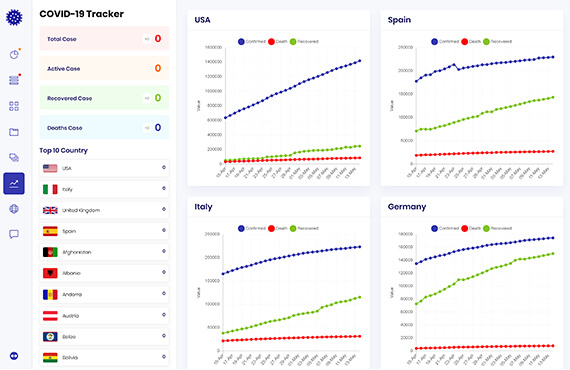Toggle the Death series in the Spain chart legend
The height and width of the screenshot is (370, 570).
471,41
